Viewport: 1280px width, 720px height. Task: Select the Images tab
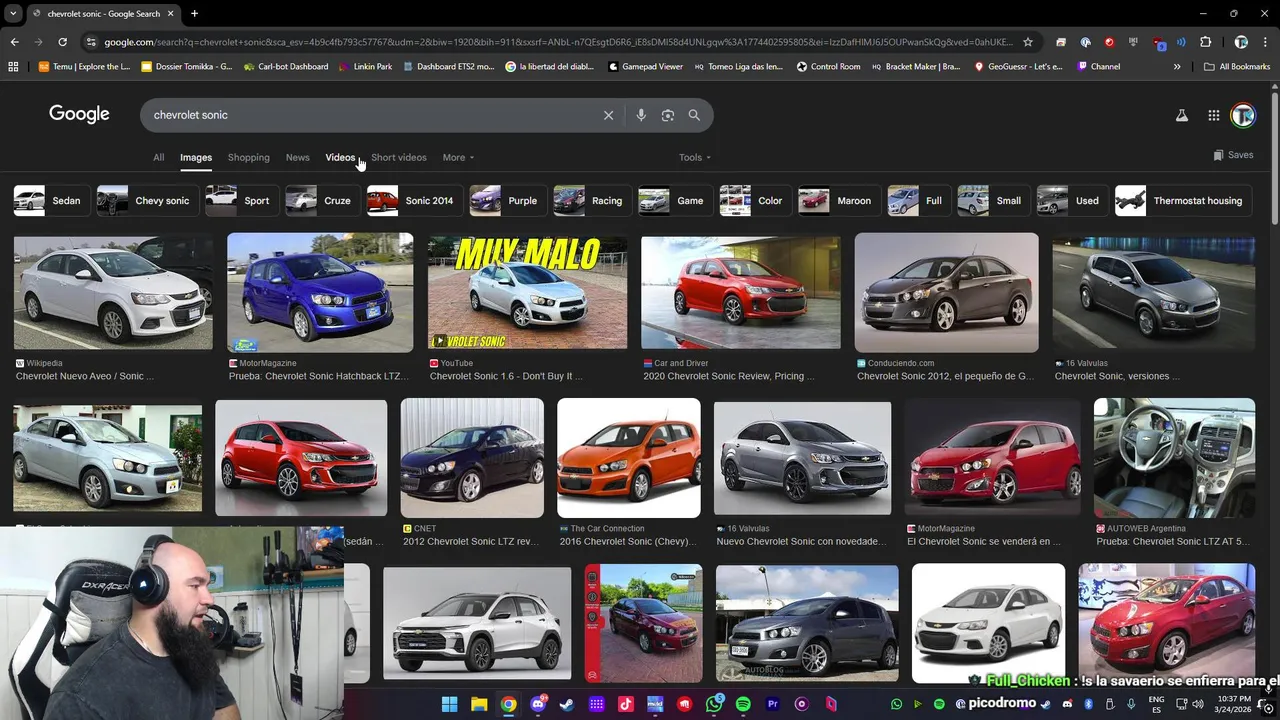pyautogui.click(x=196, y=157)
